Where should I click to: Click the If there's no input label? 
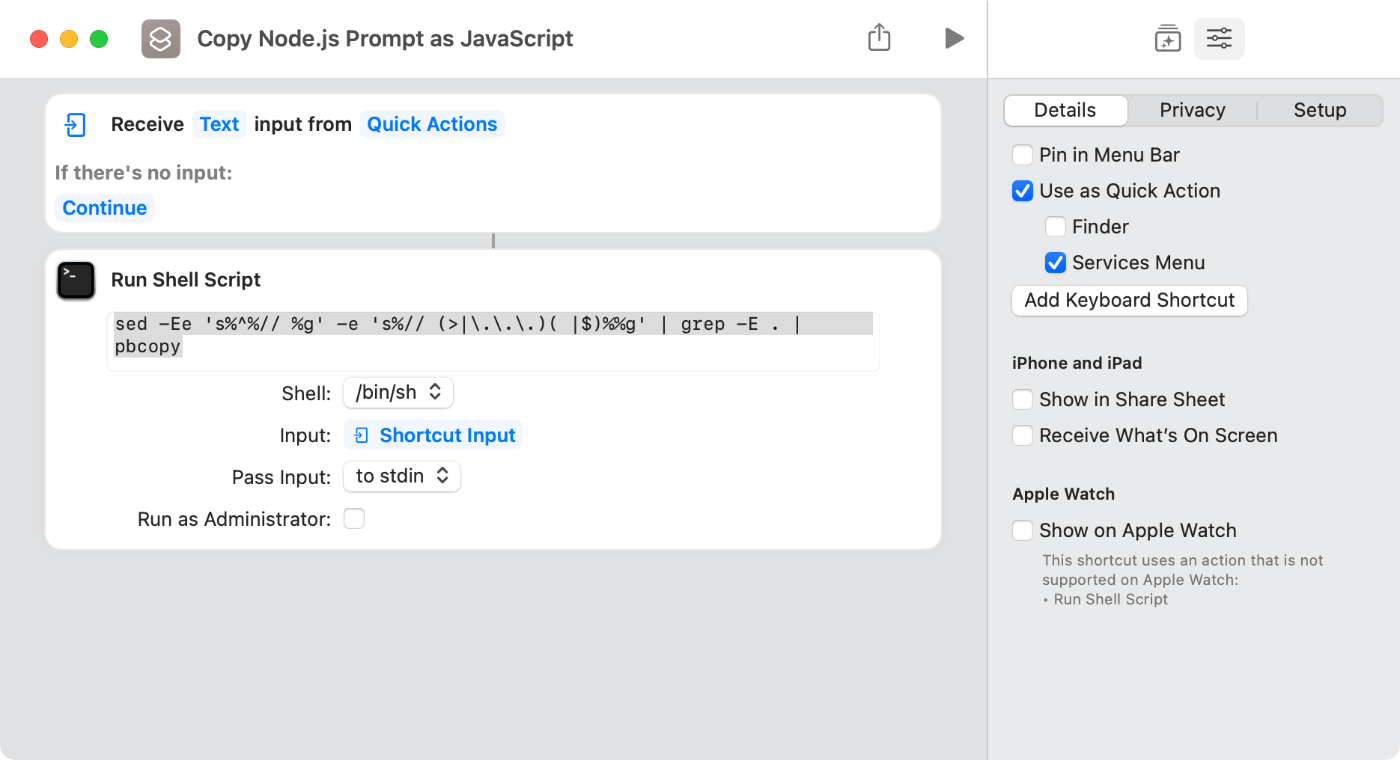[x=143, y=173]
